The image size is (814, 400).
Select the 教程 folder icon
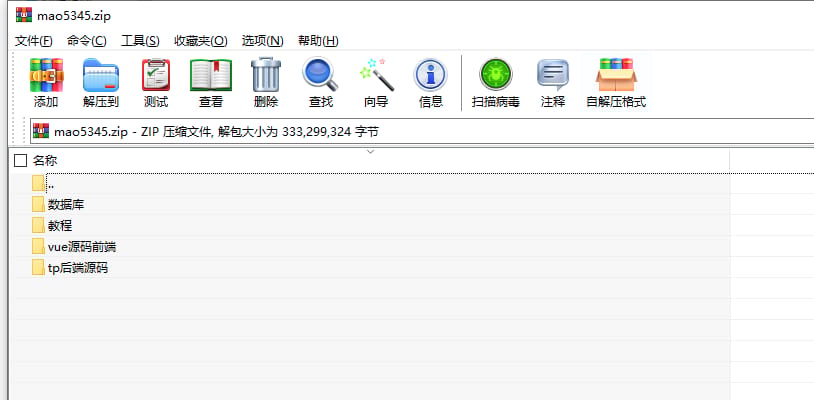coord(38,225)
